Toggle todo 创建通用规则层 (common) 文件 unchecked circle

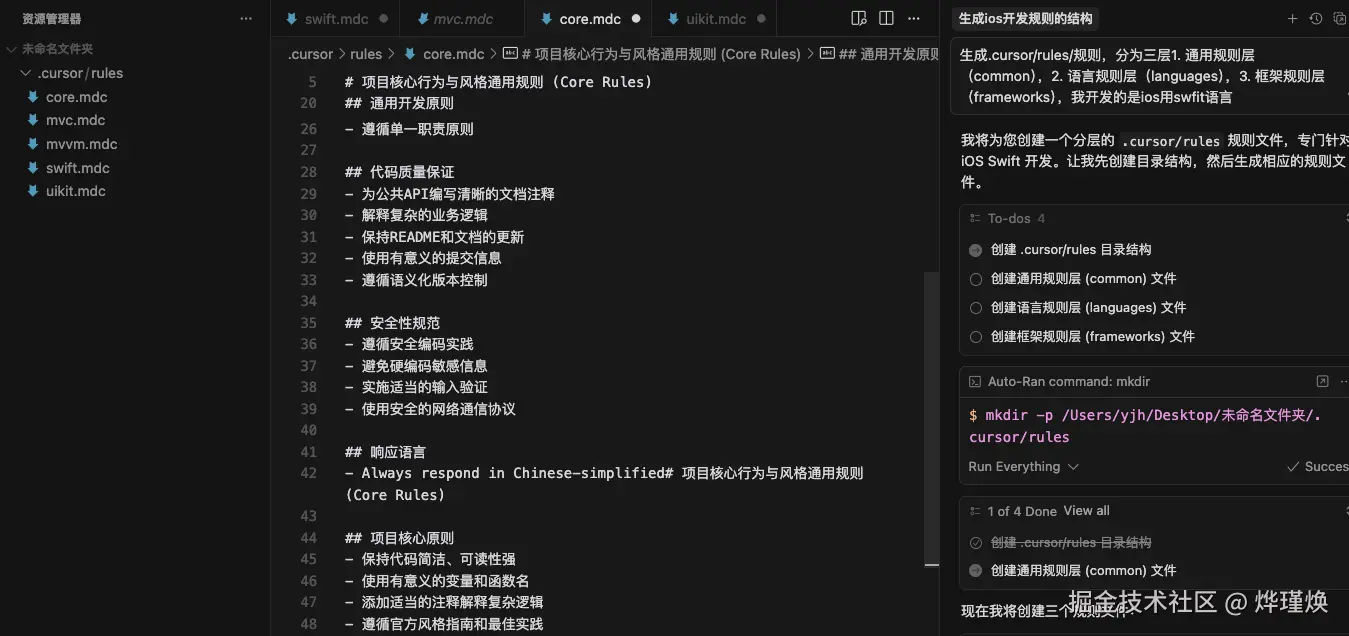point(976,279)
